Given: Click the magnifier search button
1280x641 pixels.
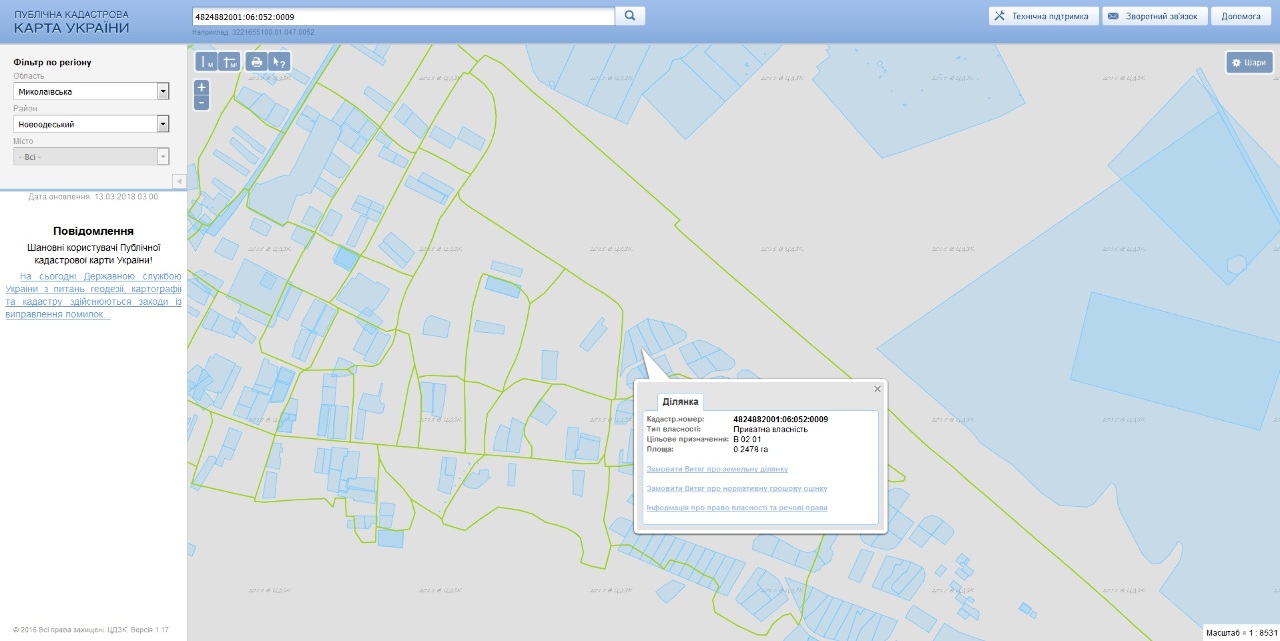Looking at the screenshot, I should click(630, 16).
